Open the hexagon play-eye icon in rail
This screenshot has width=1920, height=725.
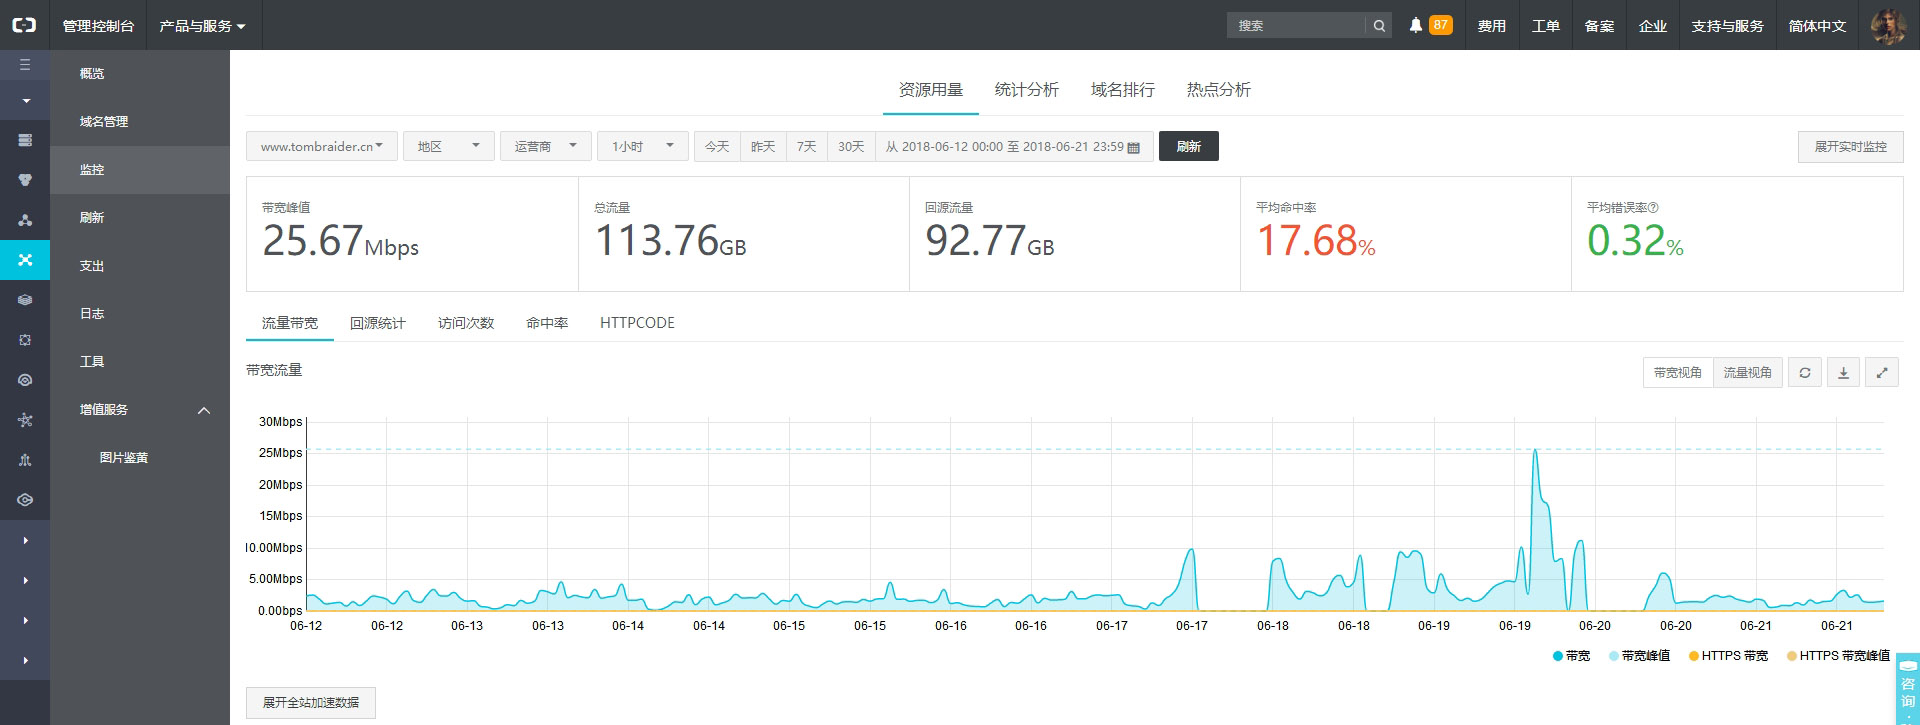[x=25, y=500]
